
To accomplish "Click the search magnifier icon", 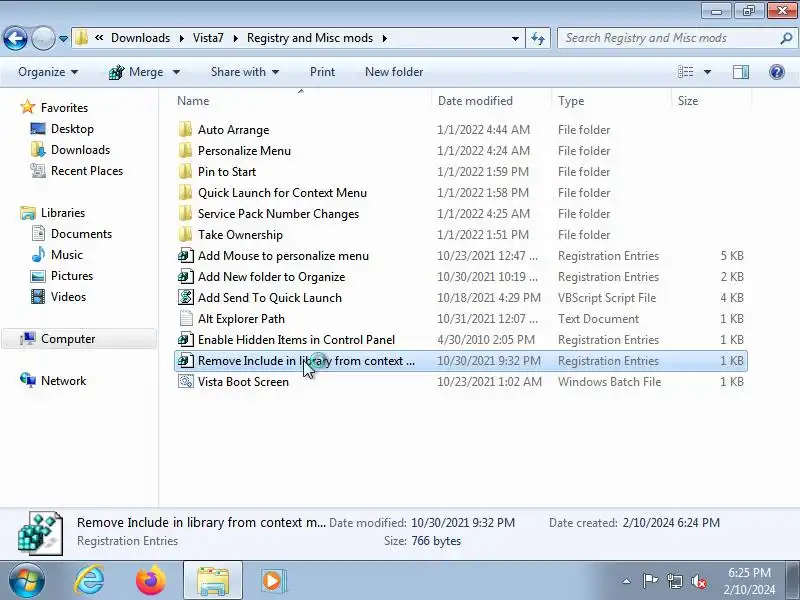I will [x=786, y=38].
